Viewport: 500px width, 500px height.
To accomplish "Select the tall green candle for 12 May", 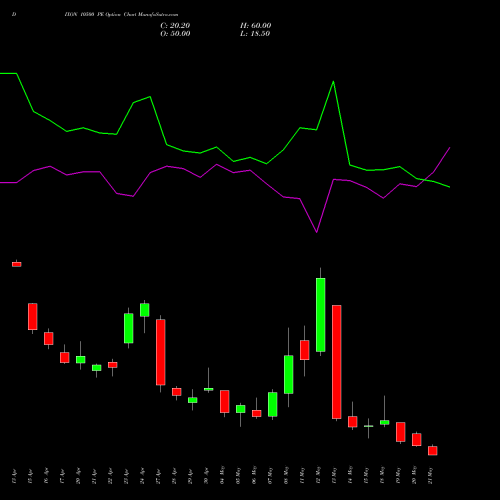I will click(321, 315).
